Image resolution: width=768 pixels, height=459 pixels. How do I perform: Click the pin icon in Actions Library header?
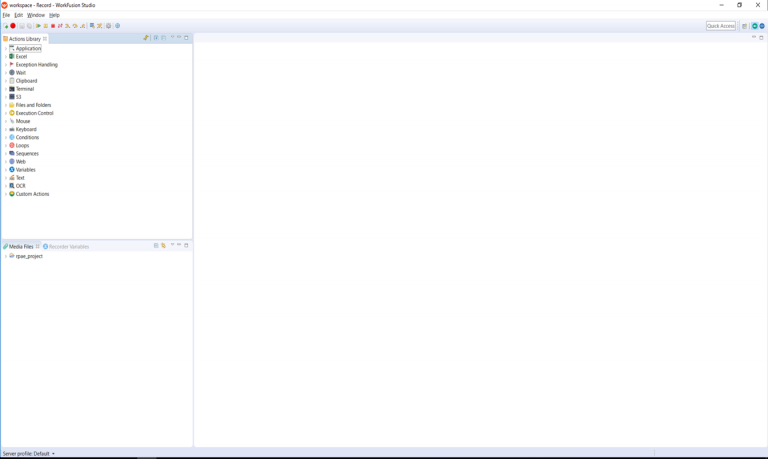tap(146, 38)
